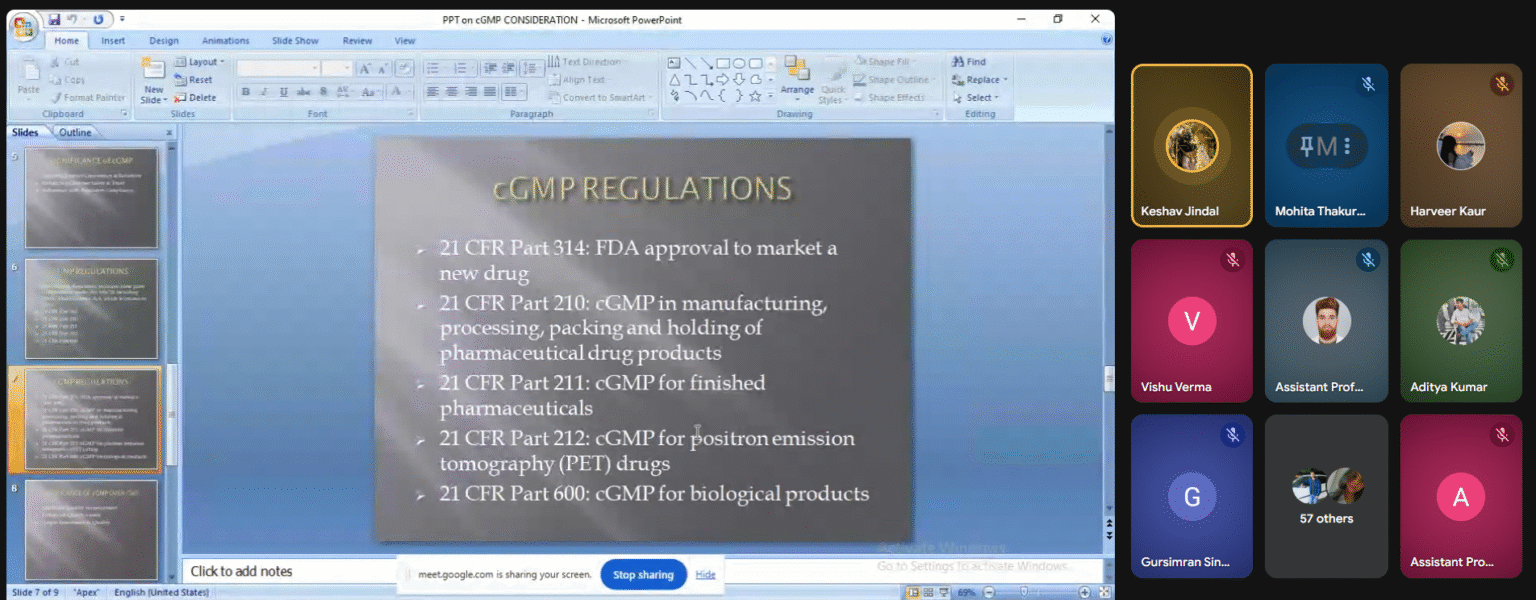
Task: Click the New Slide icon
Action: pos(152,70)
